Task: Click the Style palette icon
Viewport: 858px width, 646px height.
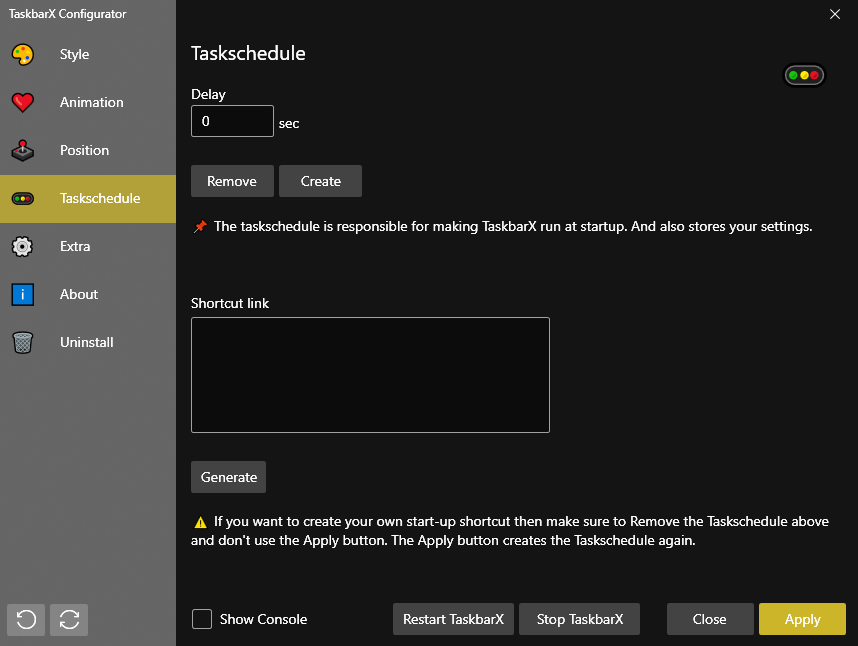Action: 22,55
